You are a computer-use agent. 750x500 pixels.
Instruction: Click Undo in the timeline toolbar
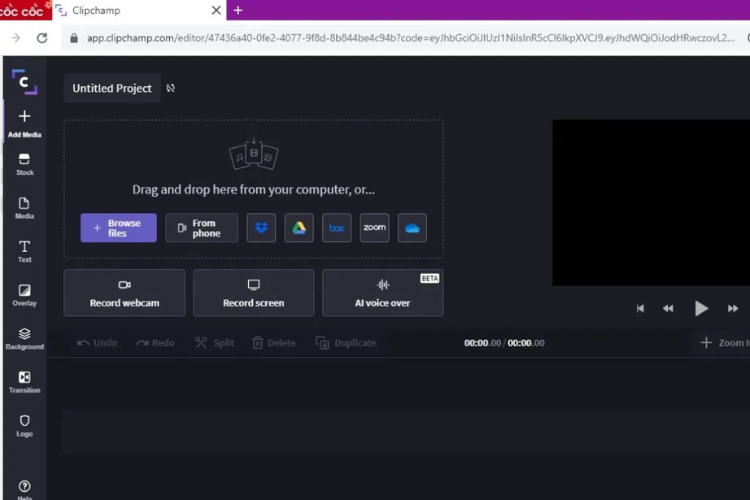coord(97,343)
